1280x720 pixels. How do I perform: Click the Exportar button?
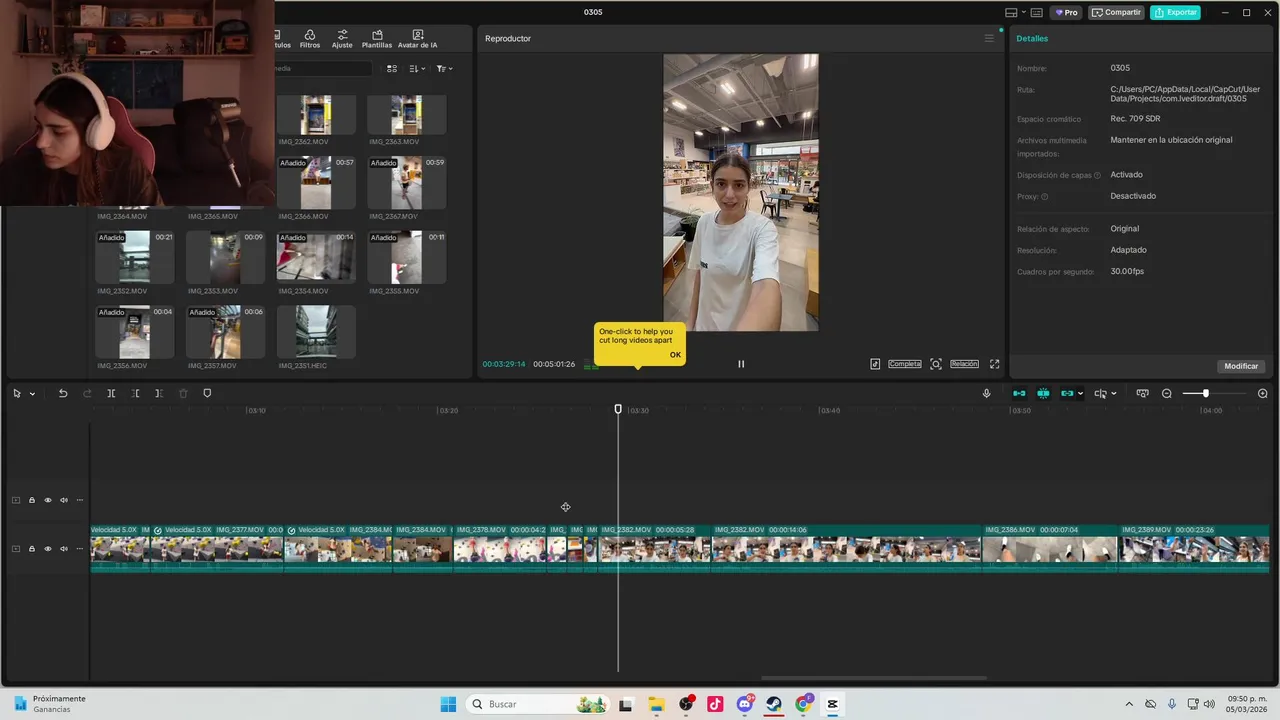click(1175, 12)
